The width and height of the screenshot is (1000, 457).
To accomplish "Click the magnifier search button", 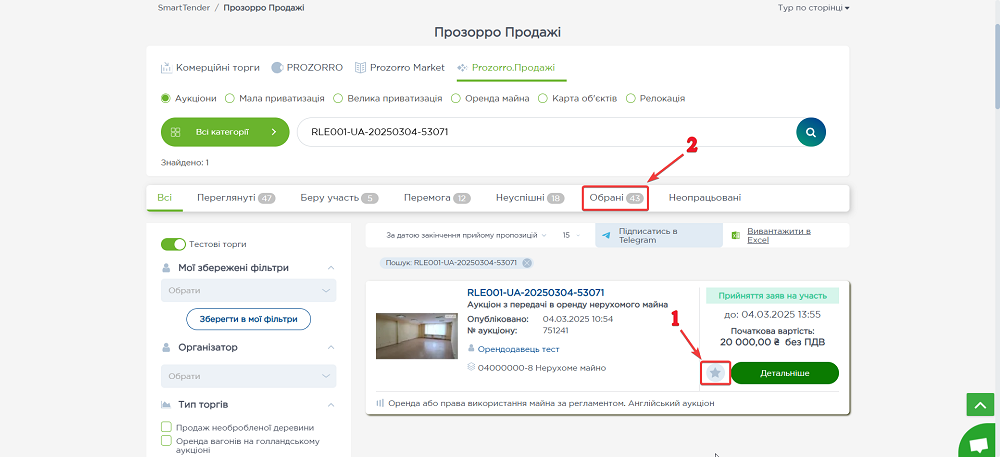I will (812, 131).
